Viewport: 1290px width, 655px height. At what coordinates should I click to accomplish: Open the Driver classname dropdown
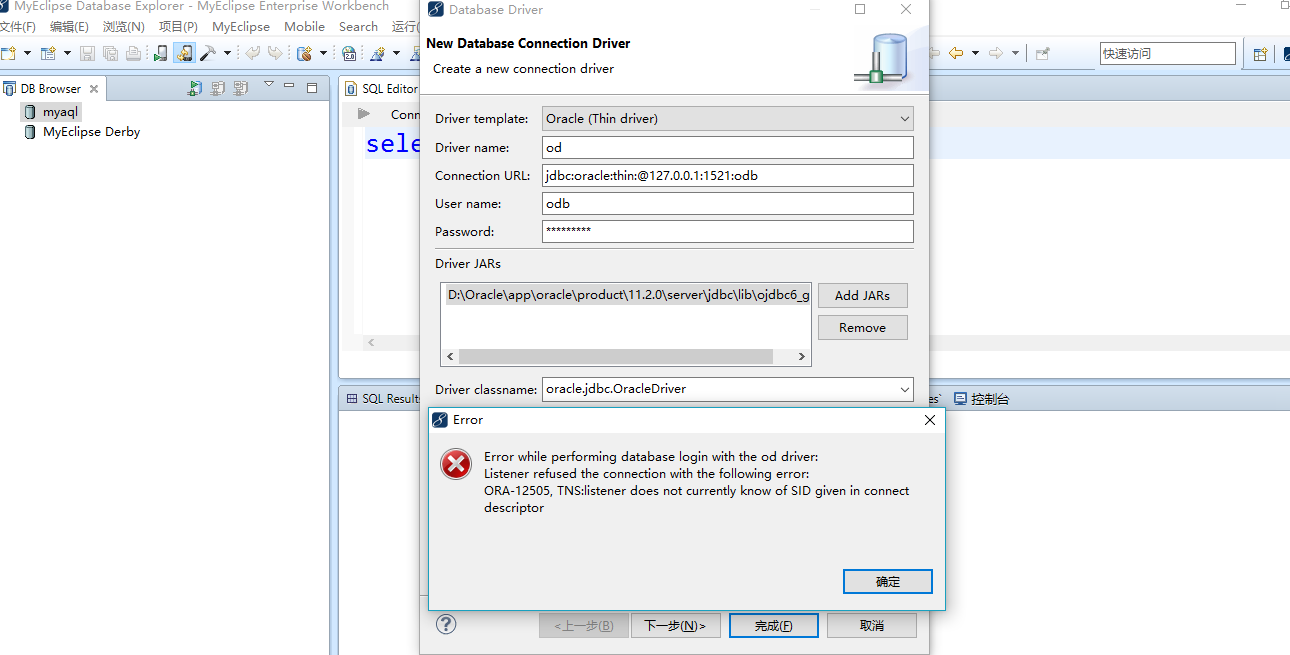[x=904, y=389]
